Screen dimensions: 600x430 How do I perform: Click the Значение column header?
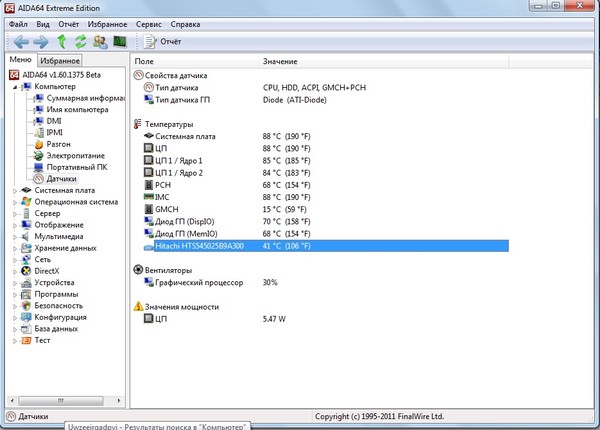pyautogui.click(x=384, y=61)
